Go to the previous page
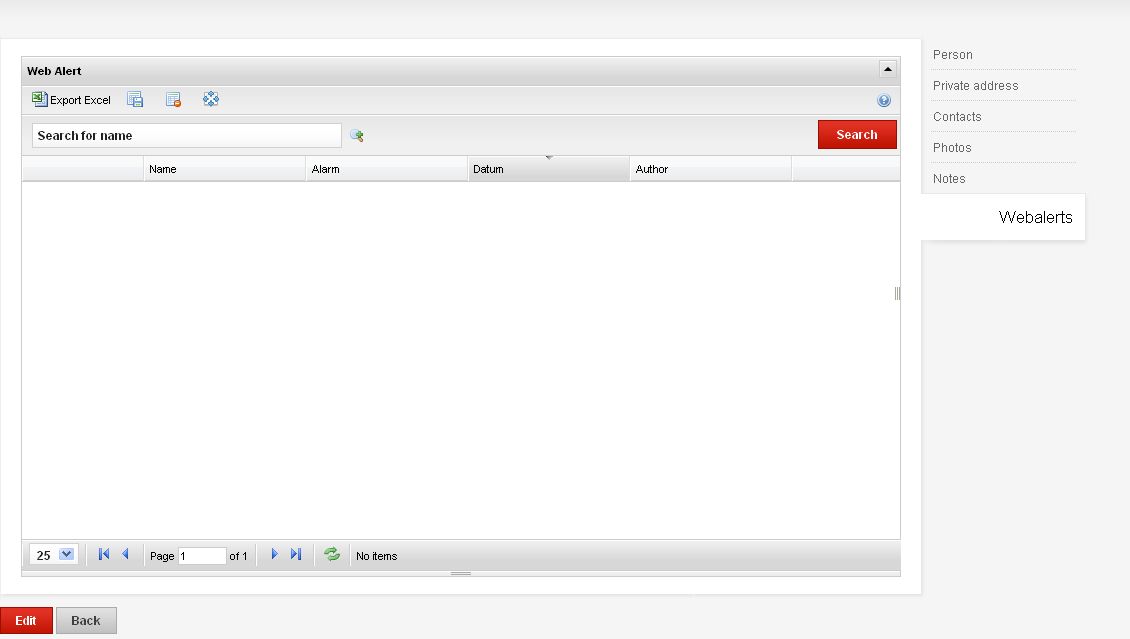Image resolution: width=1130 pixels, height=639 pixels. [125, 555]
